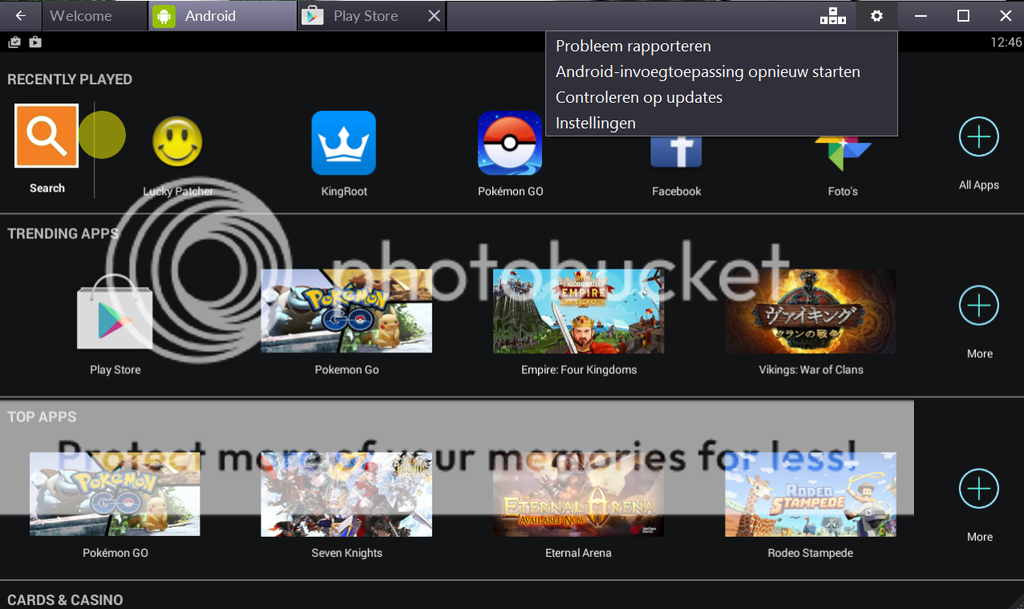The height and width of the screenshot is (609, 1024).
Task: Open the orange Search app icon
Action: coord(46,136)
